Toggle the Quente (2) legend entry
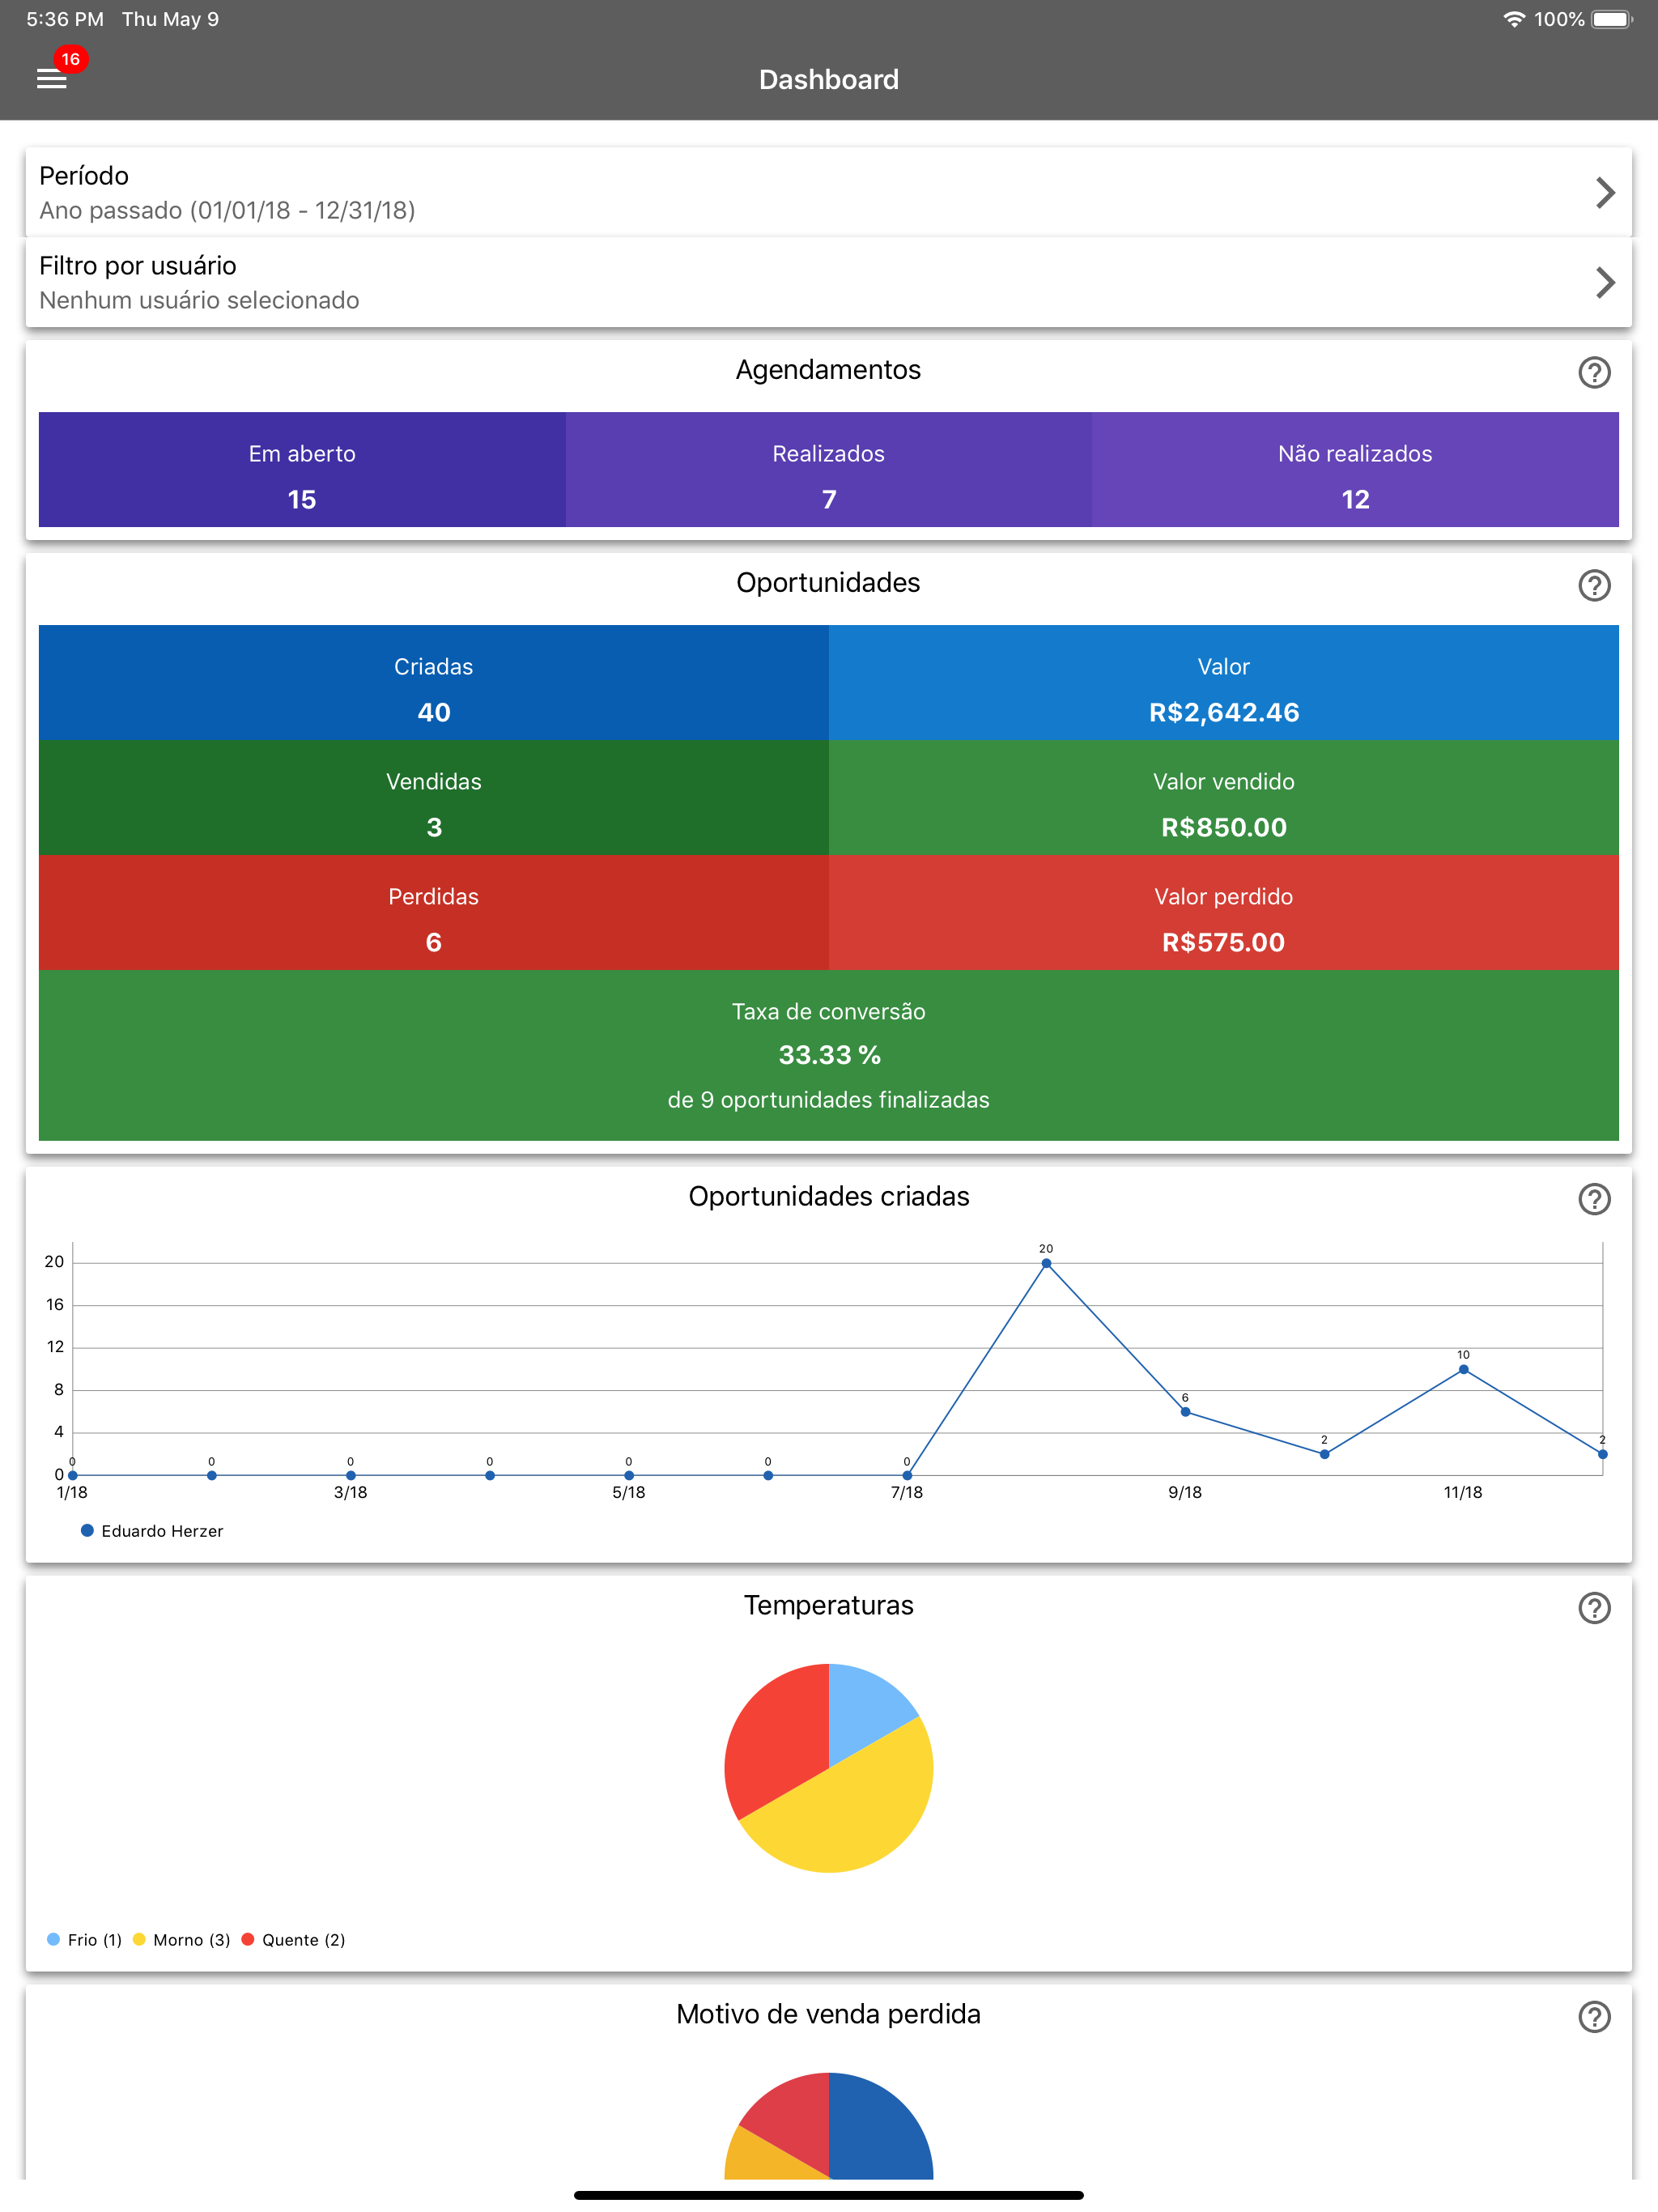 [x=293, y=1939]
